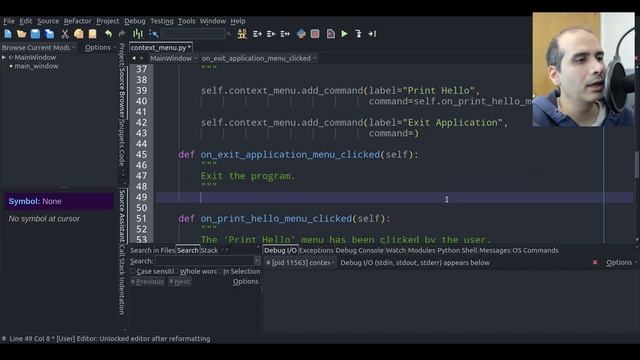Click the Save All files icon
The width and height of the screenshot is (640, 360).
49,34
